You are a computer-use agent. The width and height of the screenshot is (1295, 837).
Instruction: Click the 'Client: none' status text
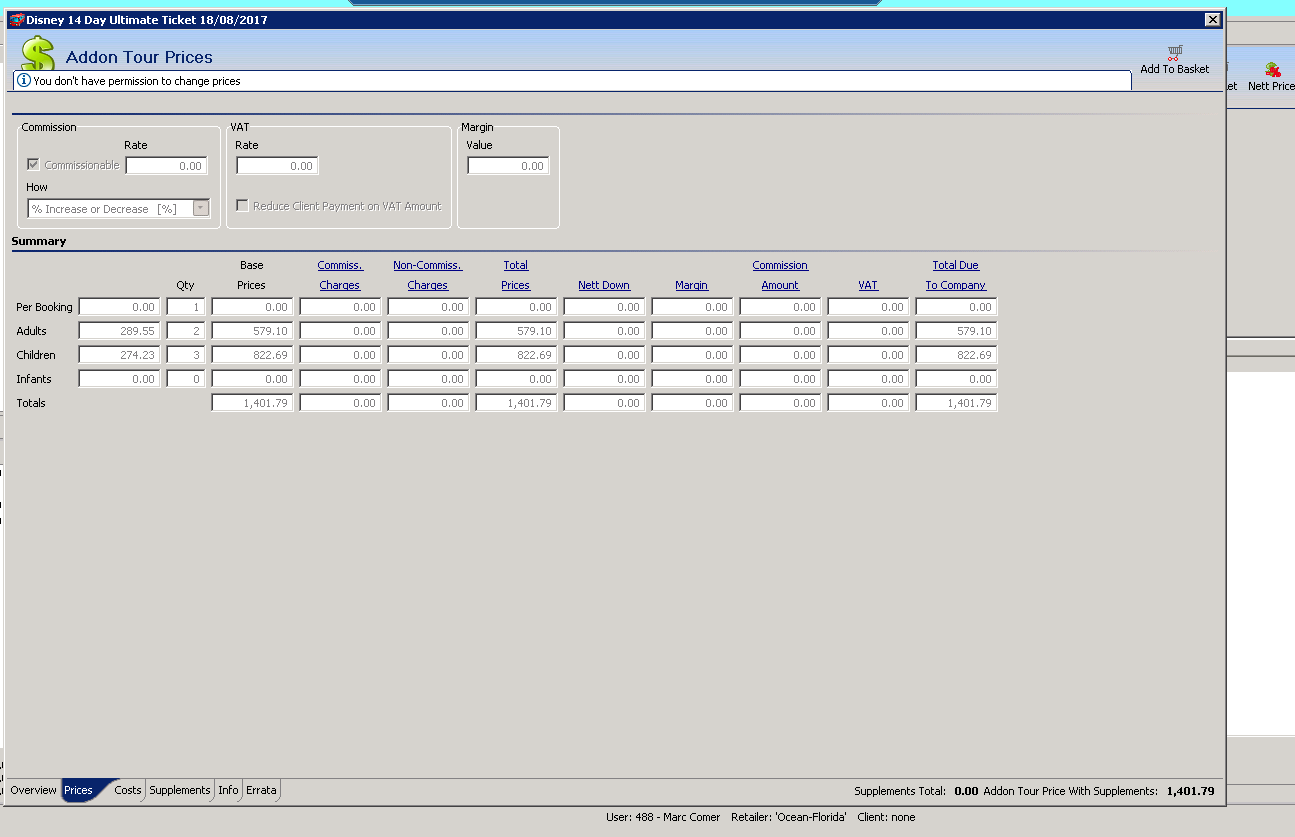886,817
